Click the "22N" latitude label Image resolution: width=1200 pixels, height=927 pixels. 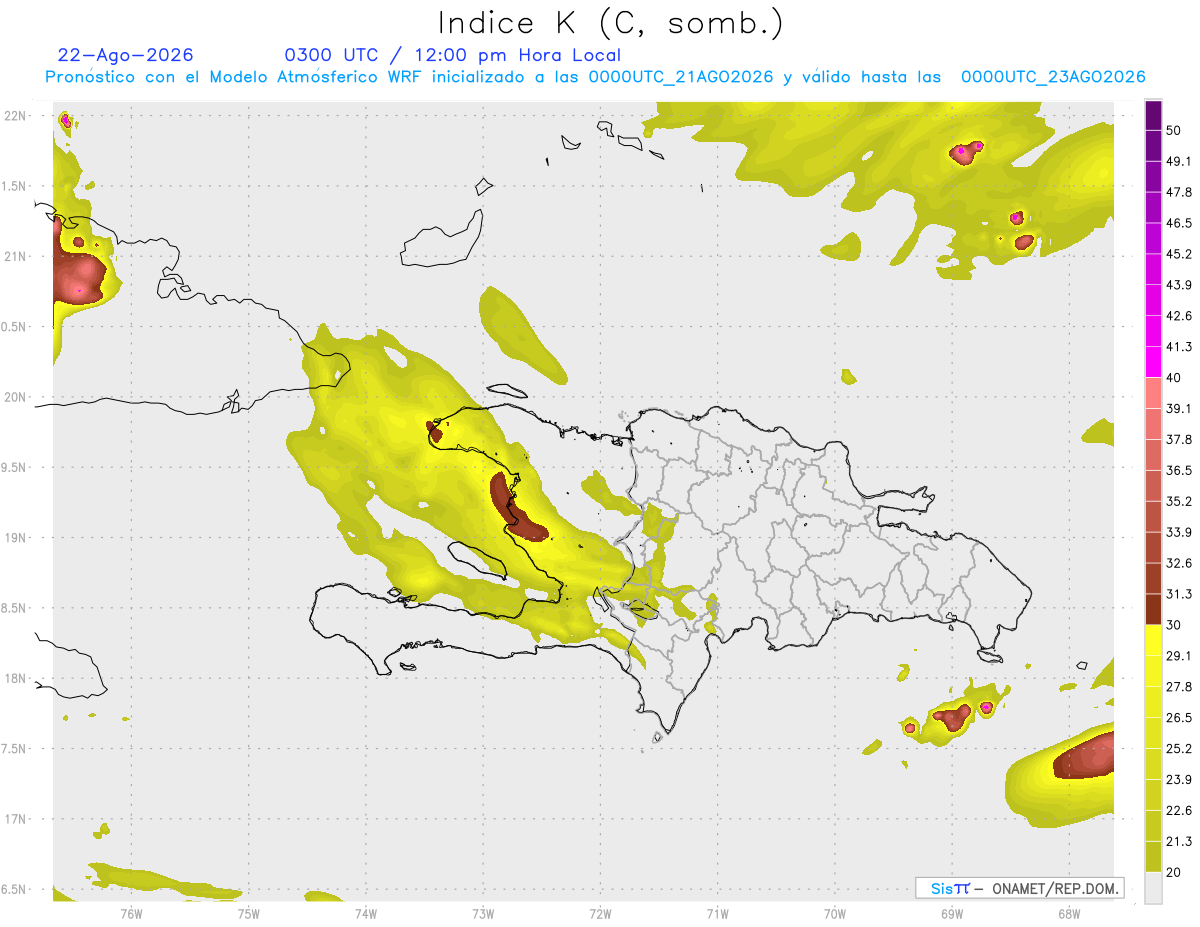15,116
